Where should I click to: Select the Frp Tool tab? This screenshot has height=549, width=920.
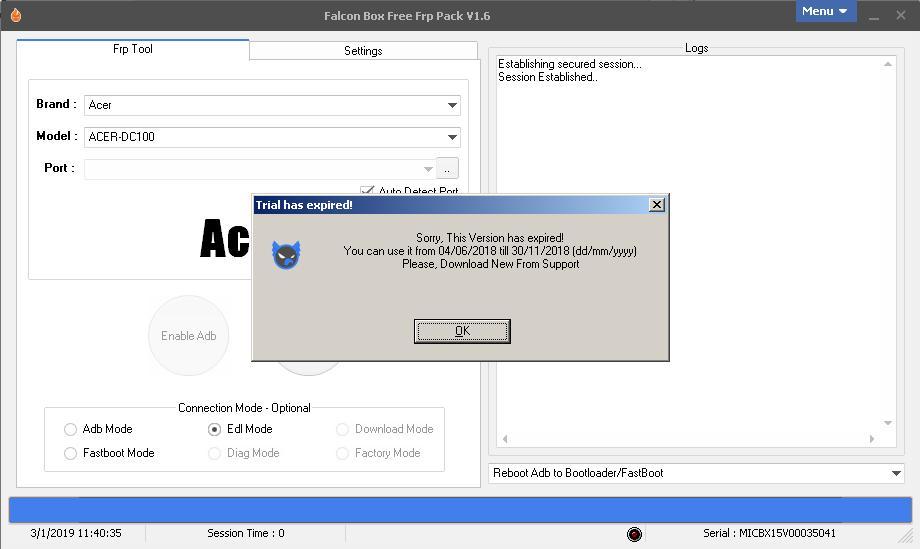pyautogui.click(x=133, y=49)
